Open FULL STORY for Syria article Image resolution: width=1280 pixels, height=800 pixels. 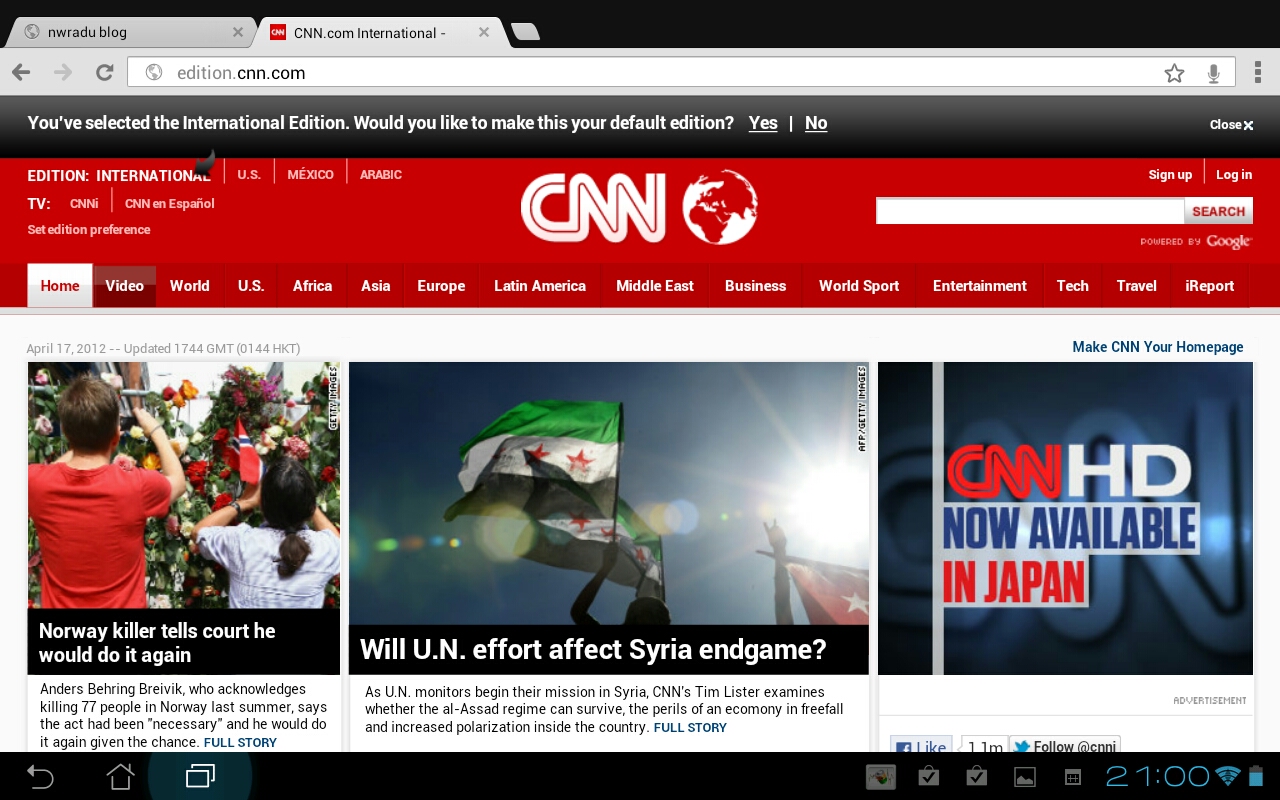690,728
